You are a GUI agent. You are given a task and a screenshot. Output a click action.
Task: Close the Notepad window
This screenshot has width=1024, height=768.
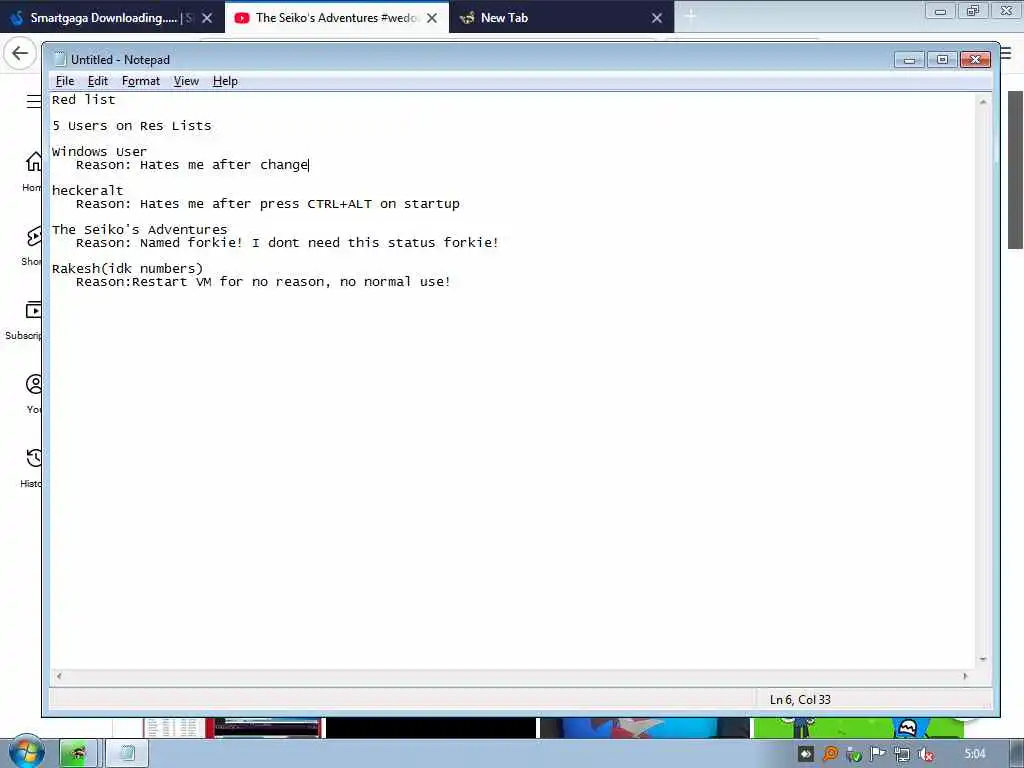tap(975, 59)
